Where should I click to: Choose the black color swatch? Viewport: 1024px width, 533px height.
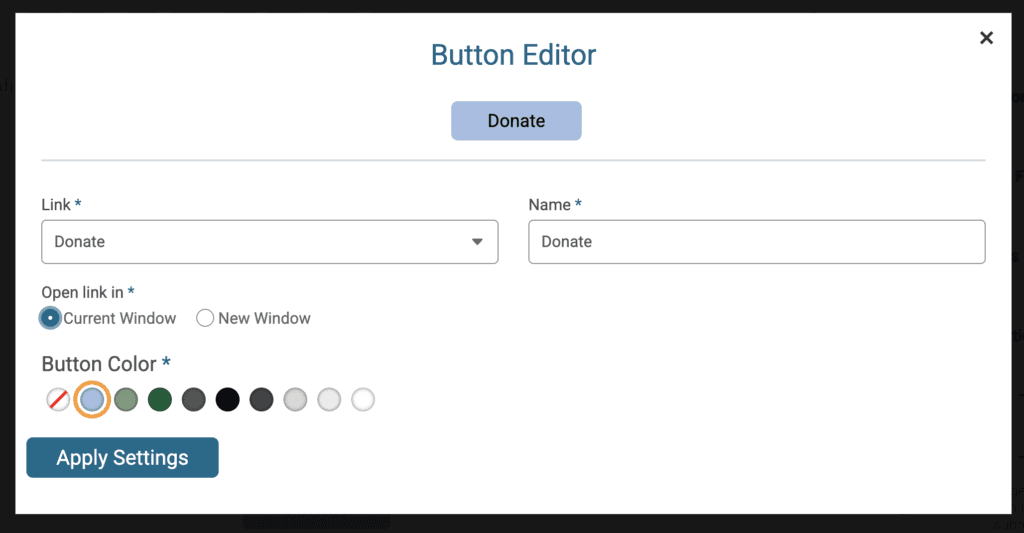click(x=228, y=399)
